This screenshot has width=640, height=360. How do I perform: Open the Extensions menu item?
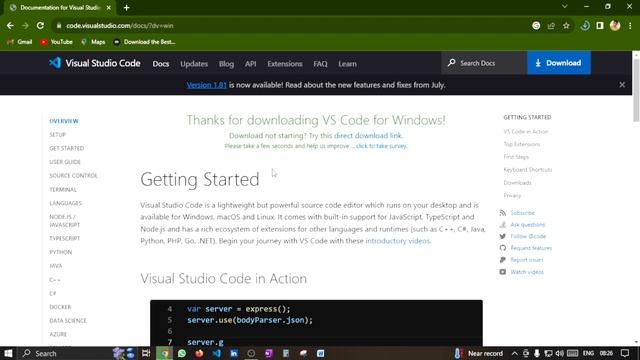285,64
